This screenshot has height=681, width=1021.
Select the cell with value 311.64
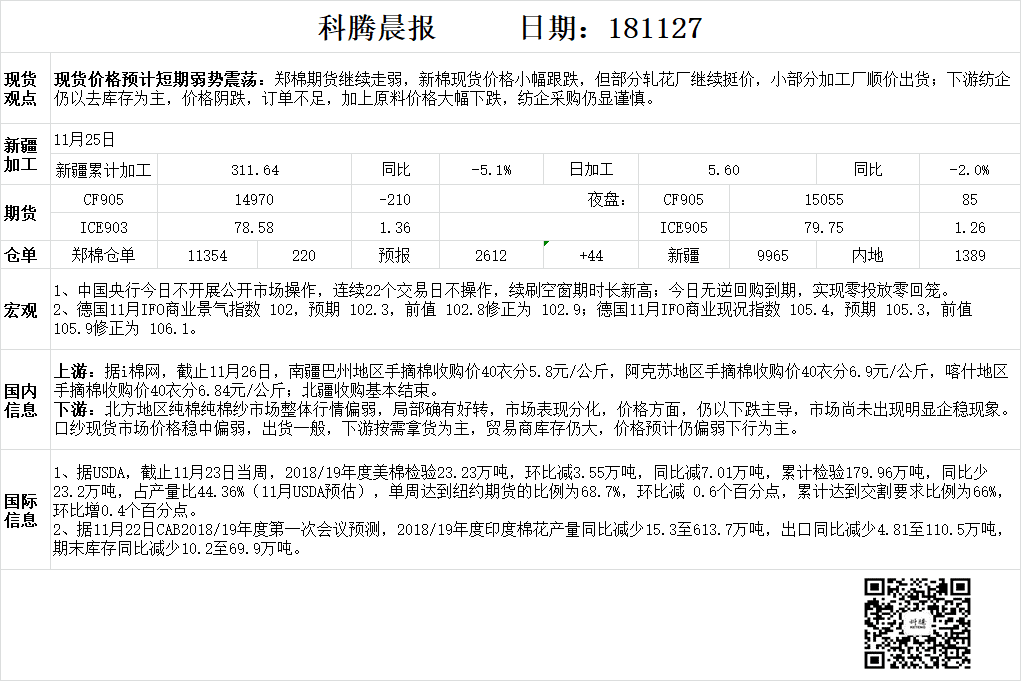point(255,170)
